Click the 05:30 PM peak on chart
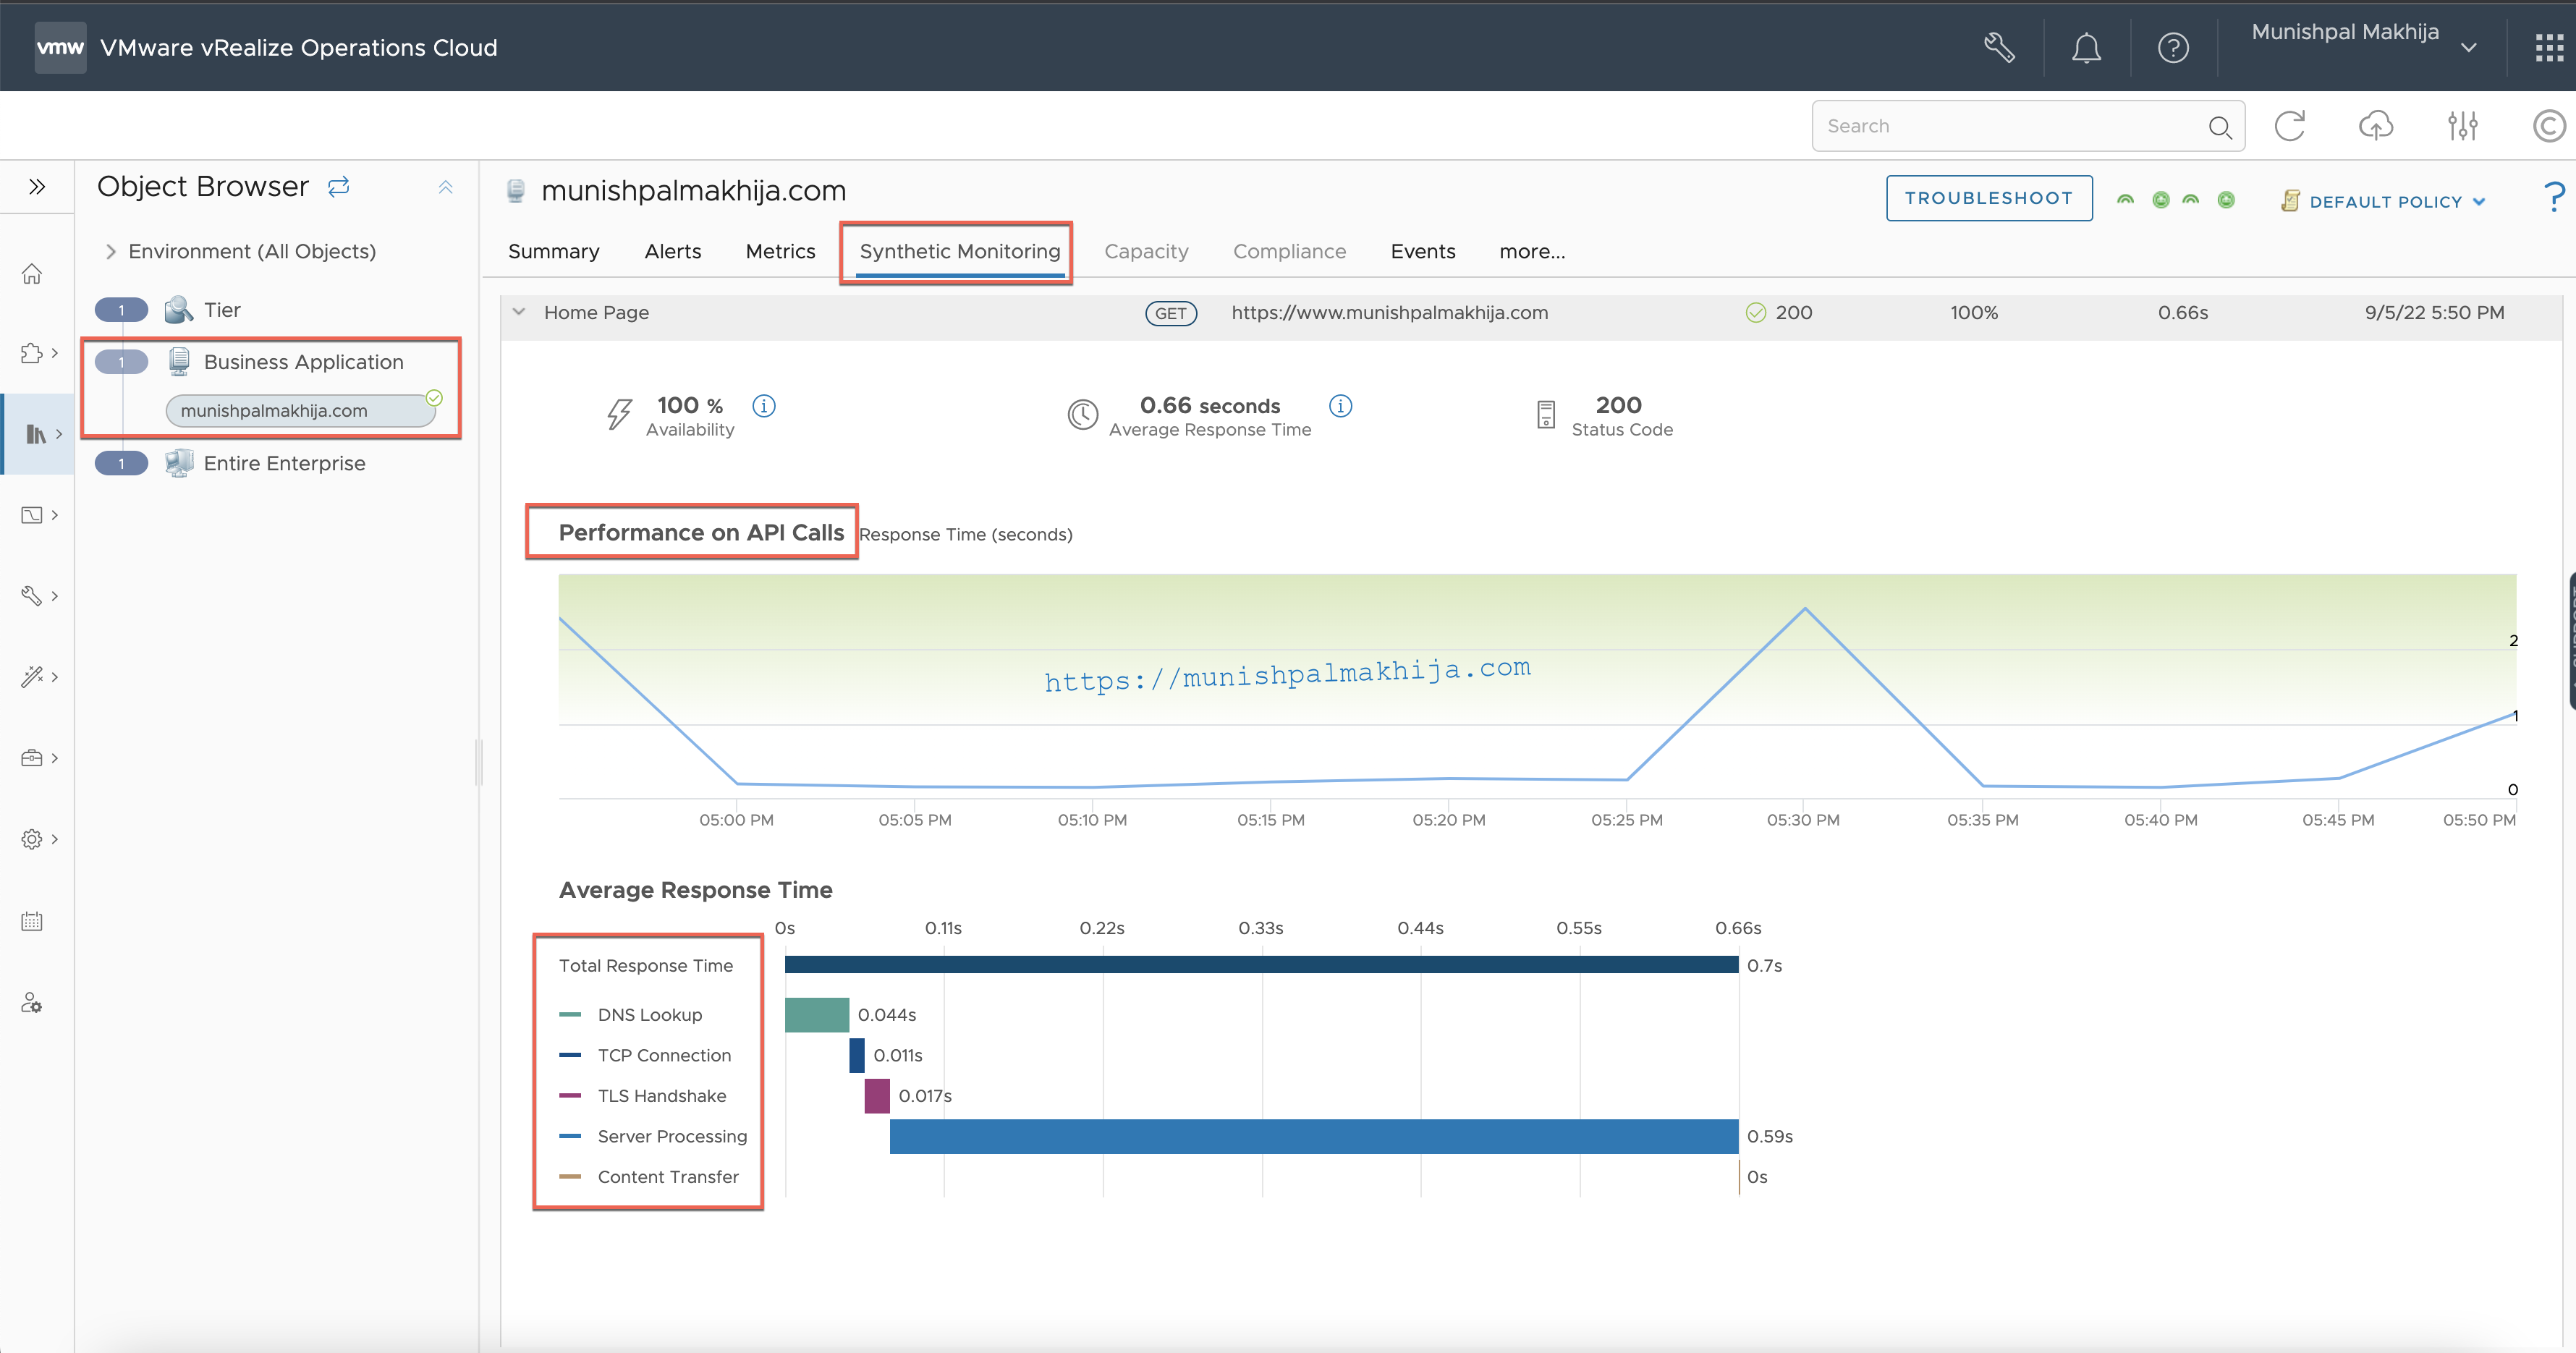 pos(1805,609)
